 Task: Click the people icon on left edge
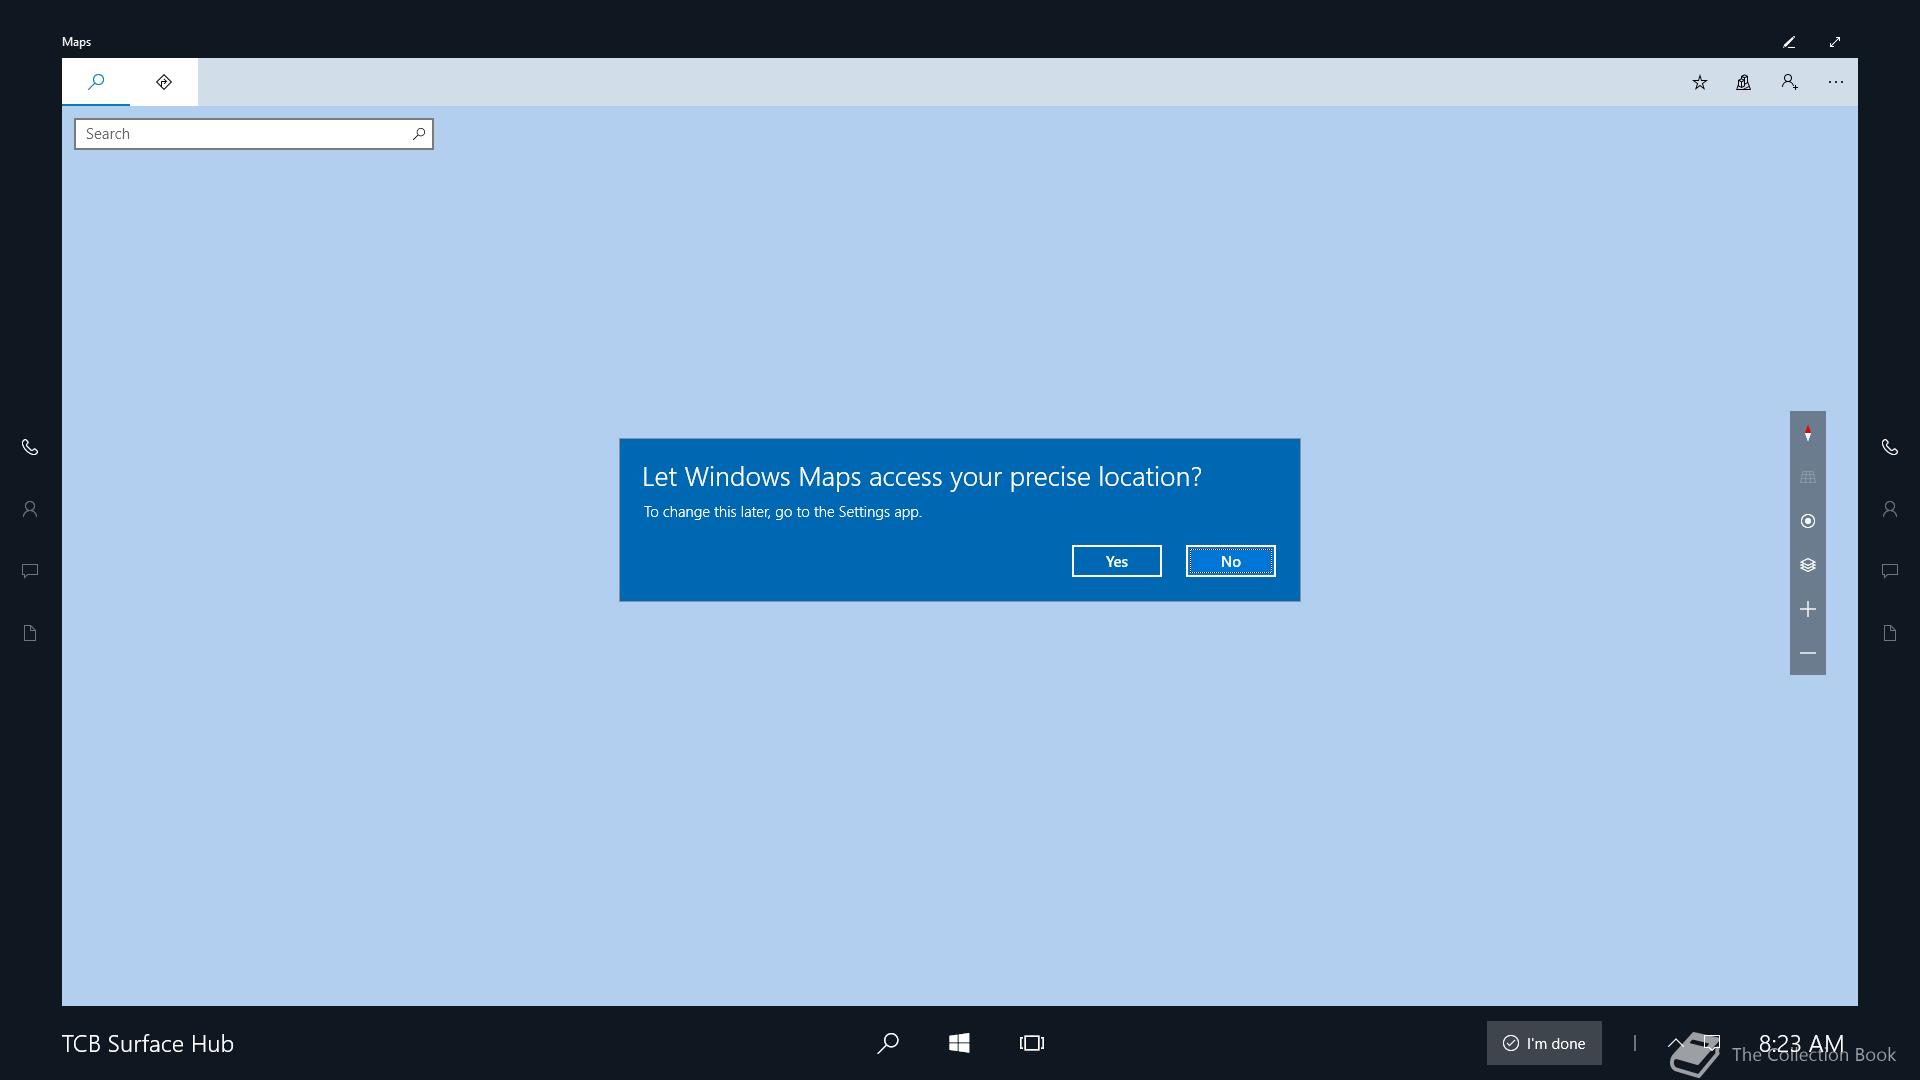30,509
